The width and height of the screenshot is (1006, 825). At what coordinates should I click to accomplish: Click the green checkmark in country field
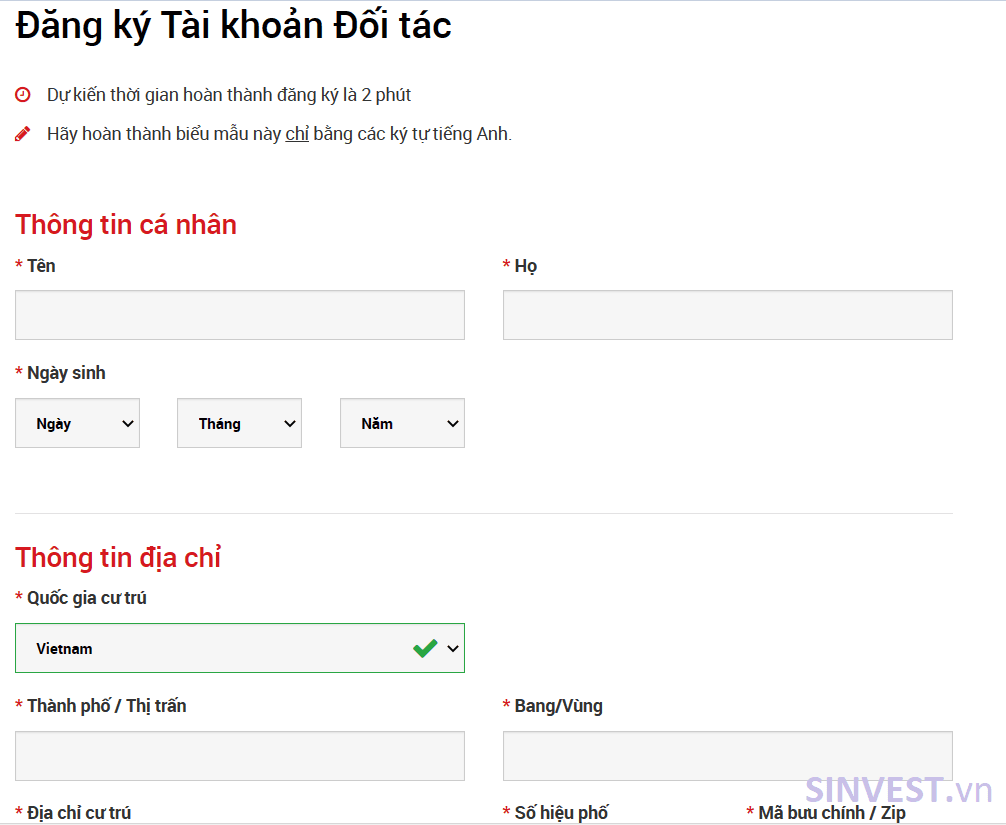[x=425, y=648]
